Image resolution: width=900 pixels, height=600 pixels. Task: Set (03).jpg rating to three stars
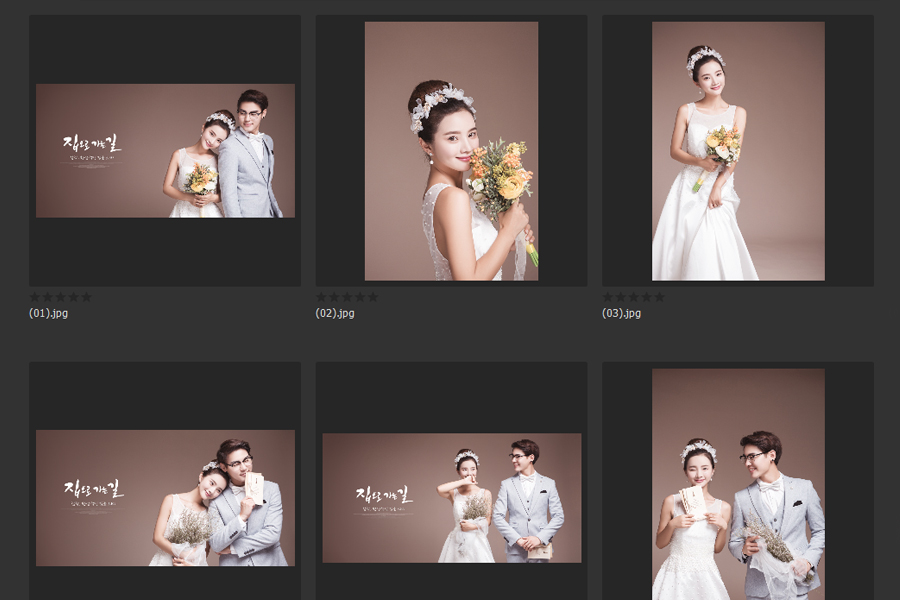click(x=633, y=297)
